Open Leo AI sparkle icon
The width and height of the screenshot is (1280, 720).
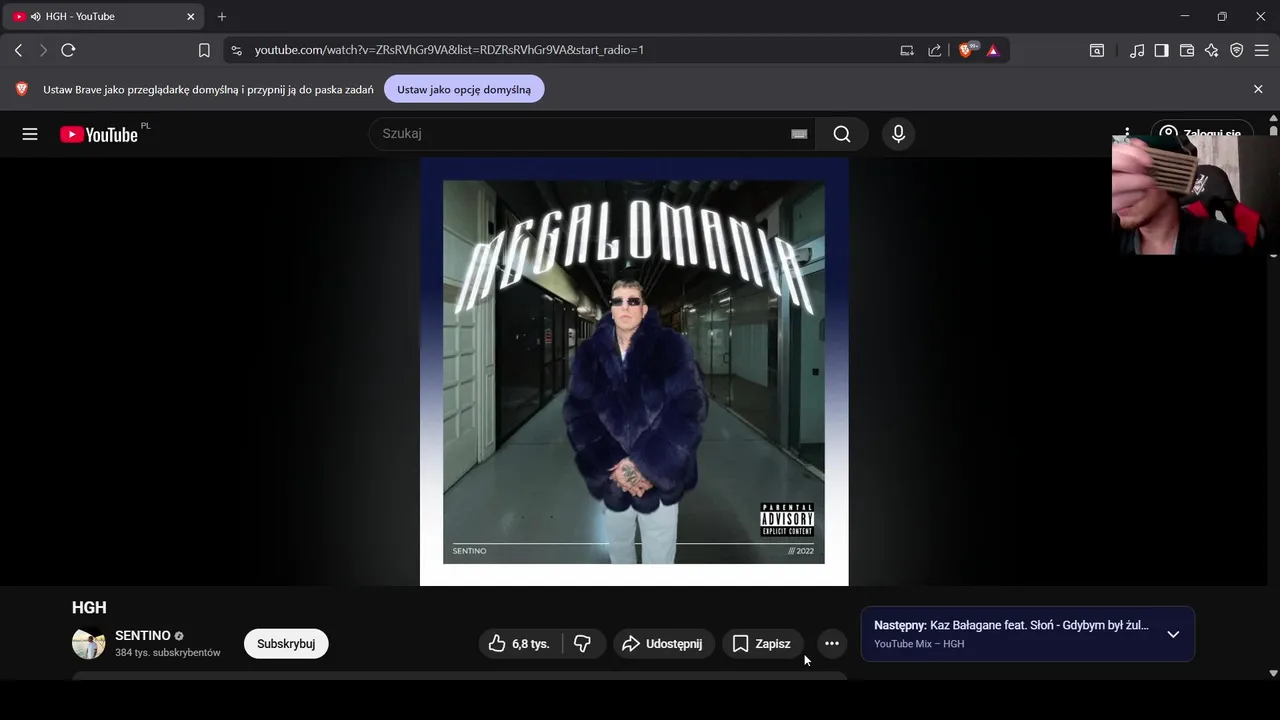[x=1212, y=50]
